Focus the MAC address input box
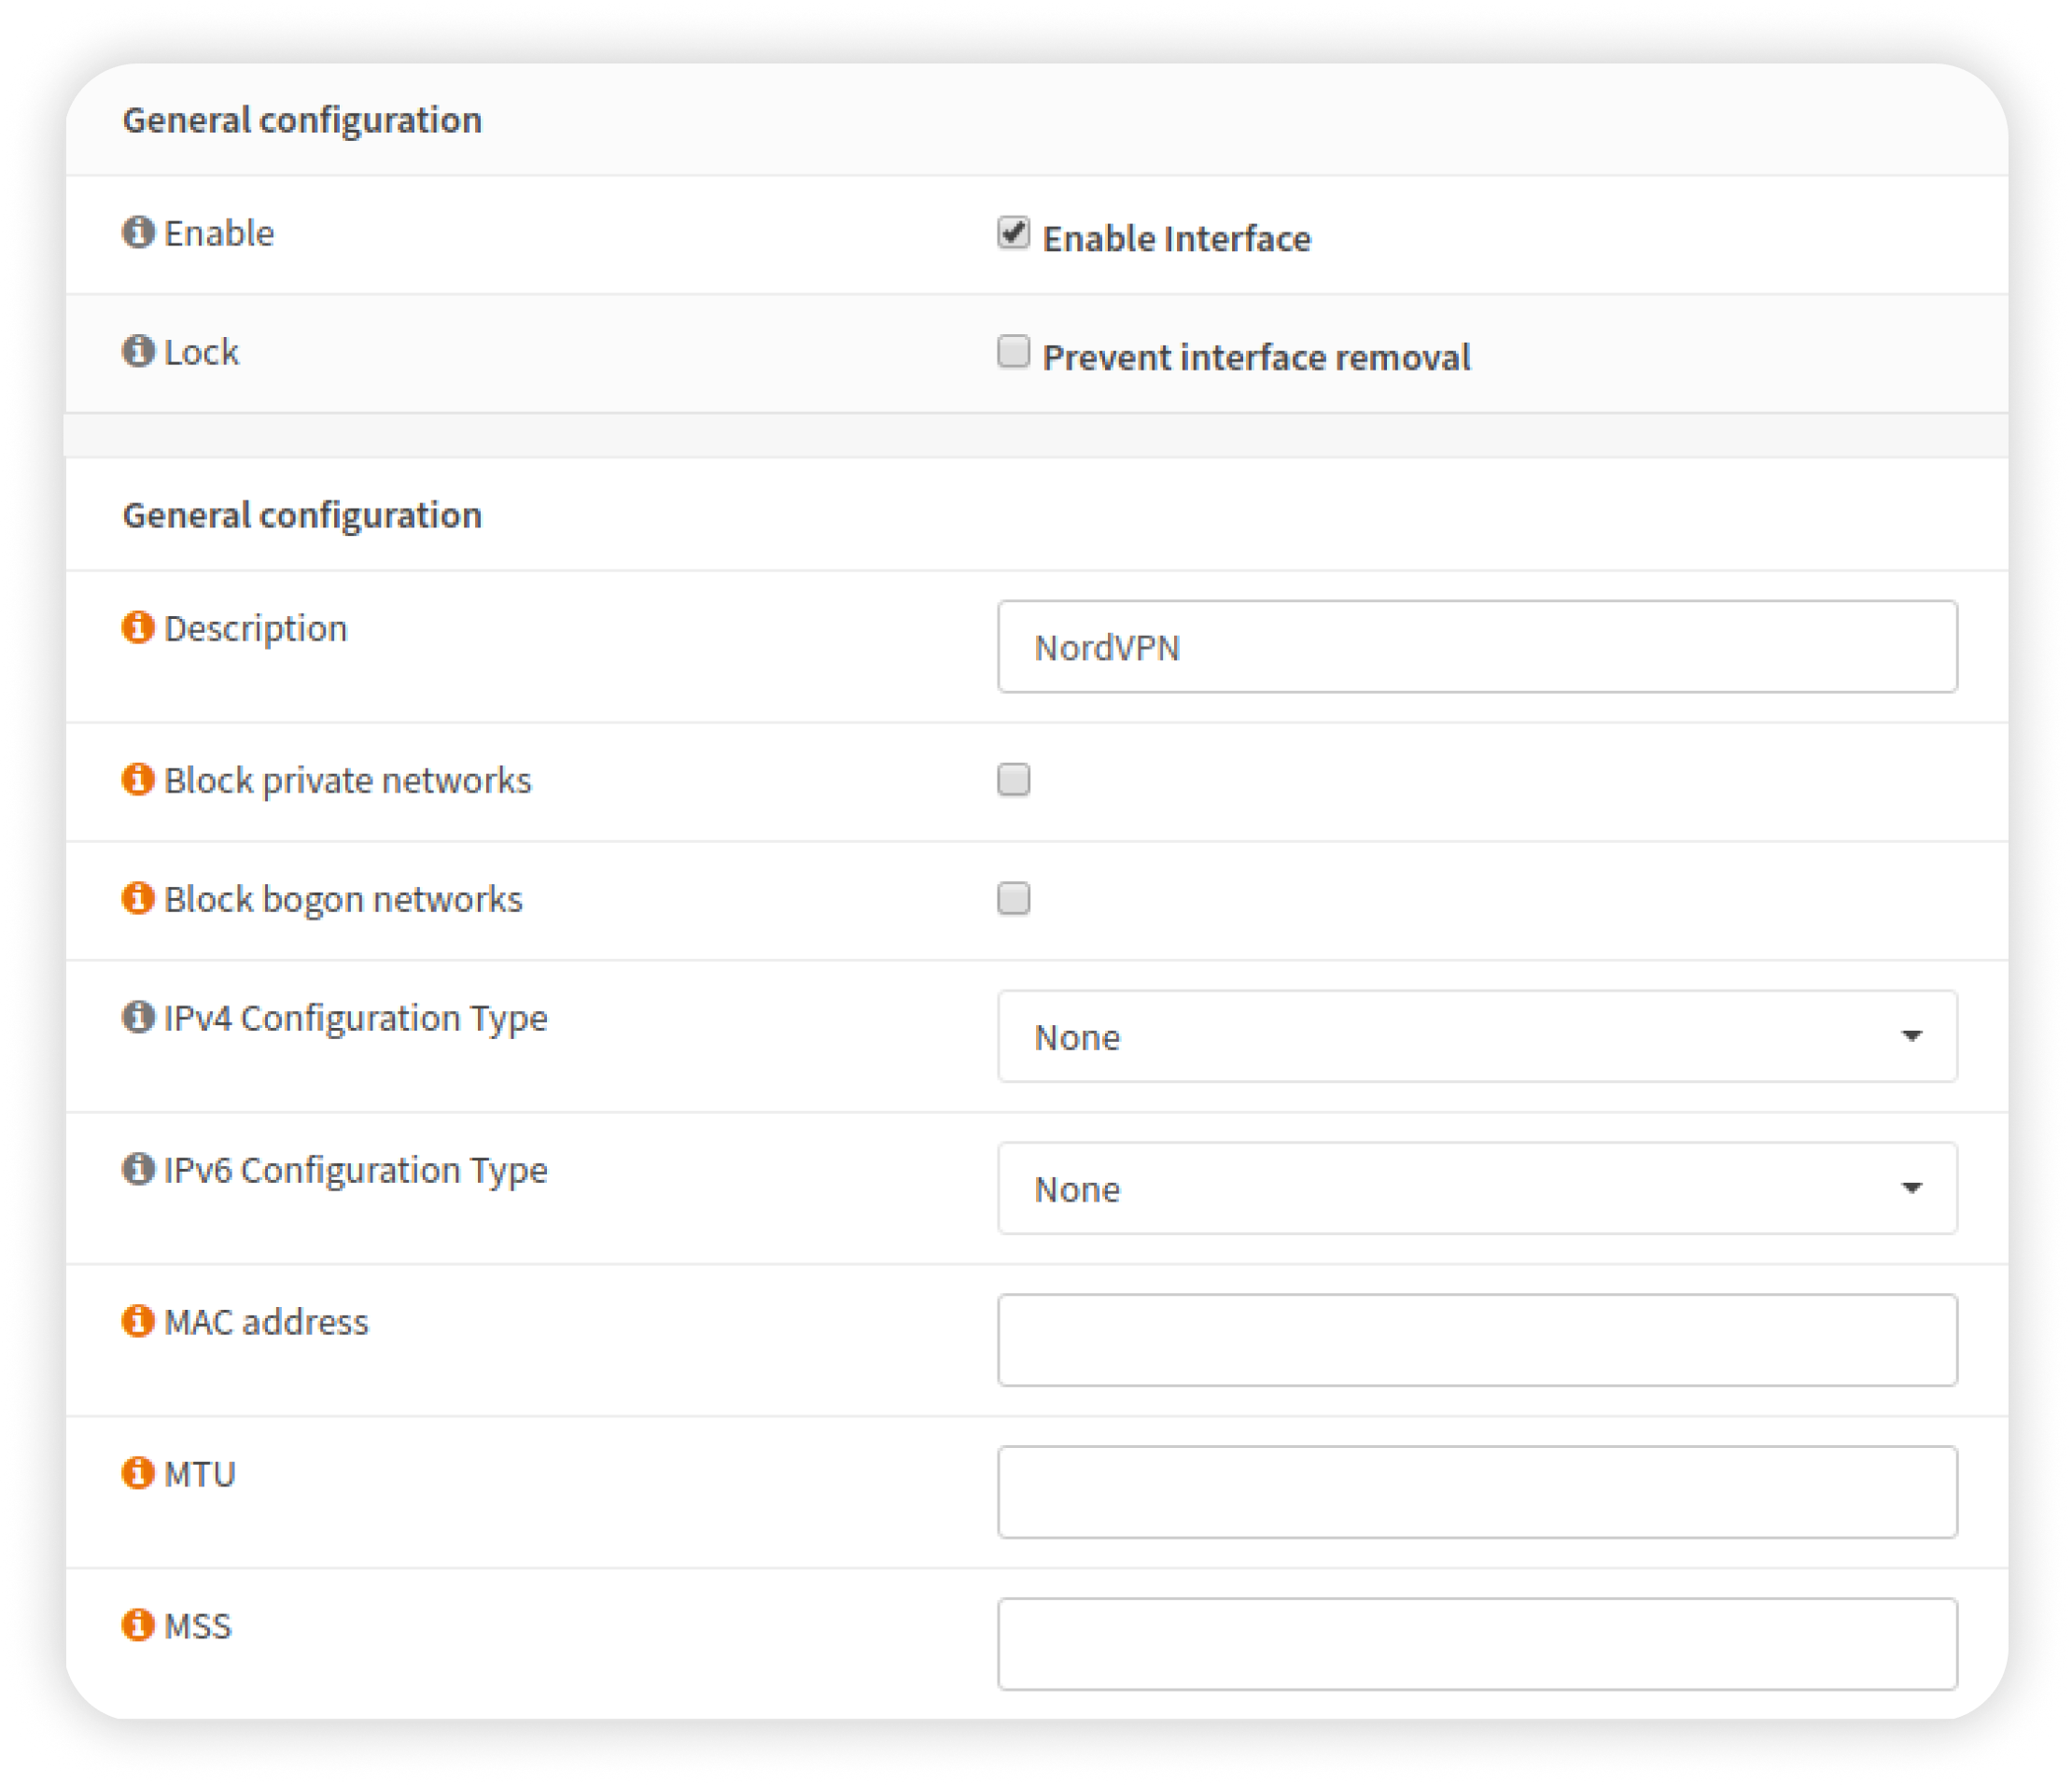This screenshot has height=1785, width=2072. 1476,1340
